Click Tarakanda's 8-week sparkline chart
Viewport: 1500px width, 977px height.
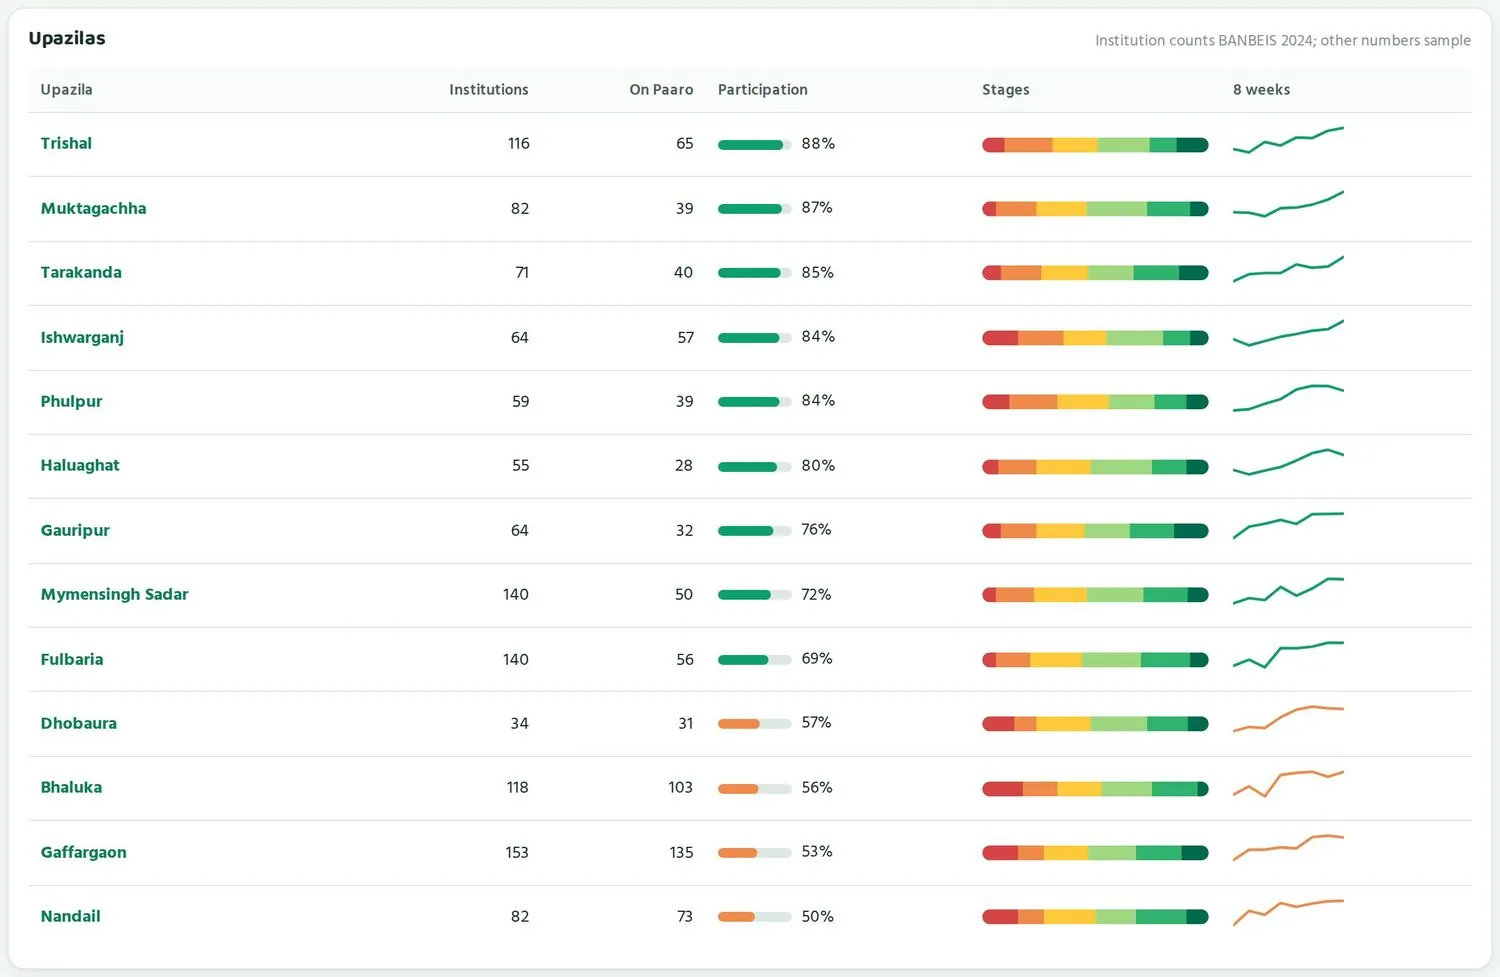coord(1288,269)
